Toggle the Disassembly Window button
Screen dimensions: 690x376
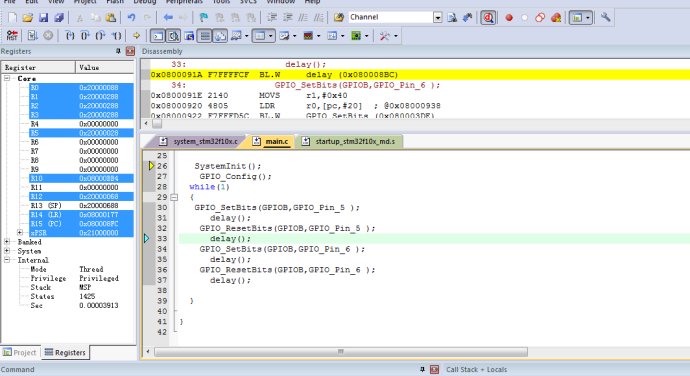tap(174, 36)
